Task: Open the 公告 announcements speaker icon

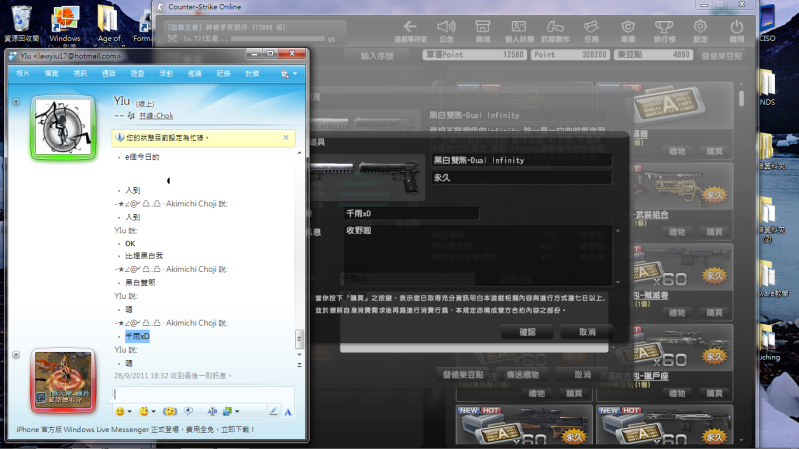Action: tap(446, 27)
